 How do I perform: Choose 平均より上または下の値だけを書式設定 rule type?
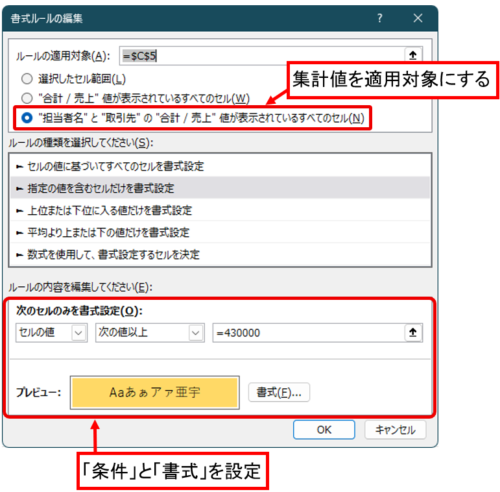point(220,232)
